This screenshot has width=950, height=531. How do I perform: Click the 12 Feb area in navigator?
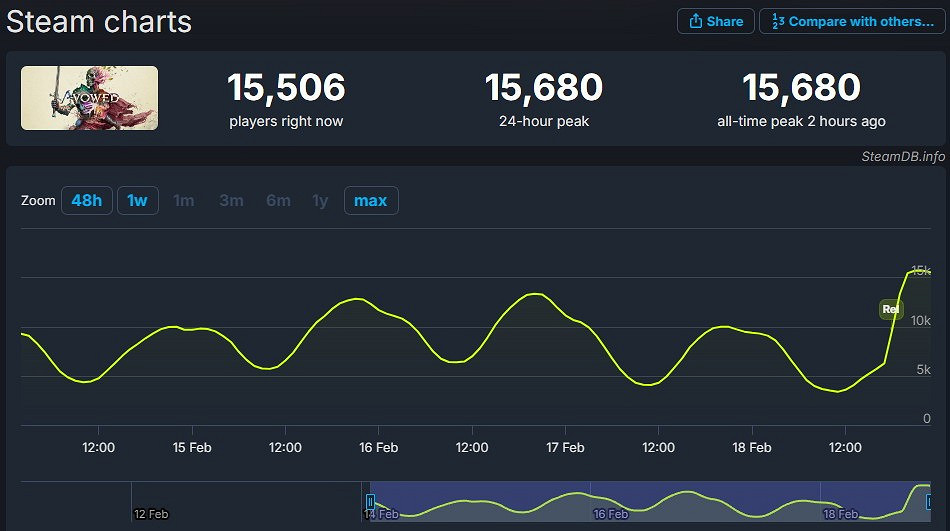pos(150,513)
